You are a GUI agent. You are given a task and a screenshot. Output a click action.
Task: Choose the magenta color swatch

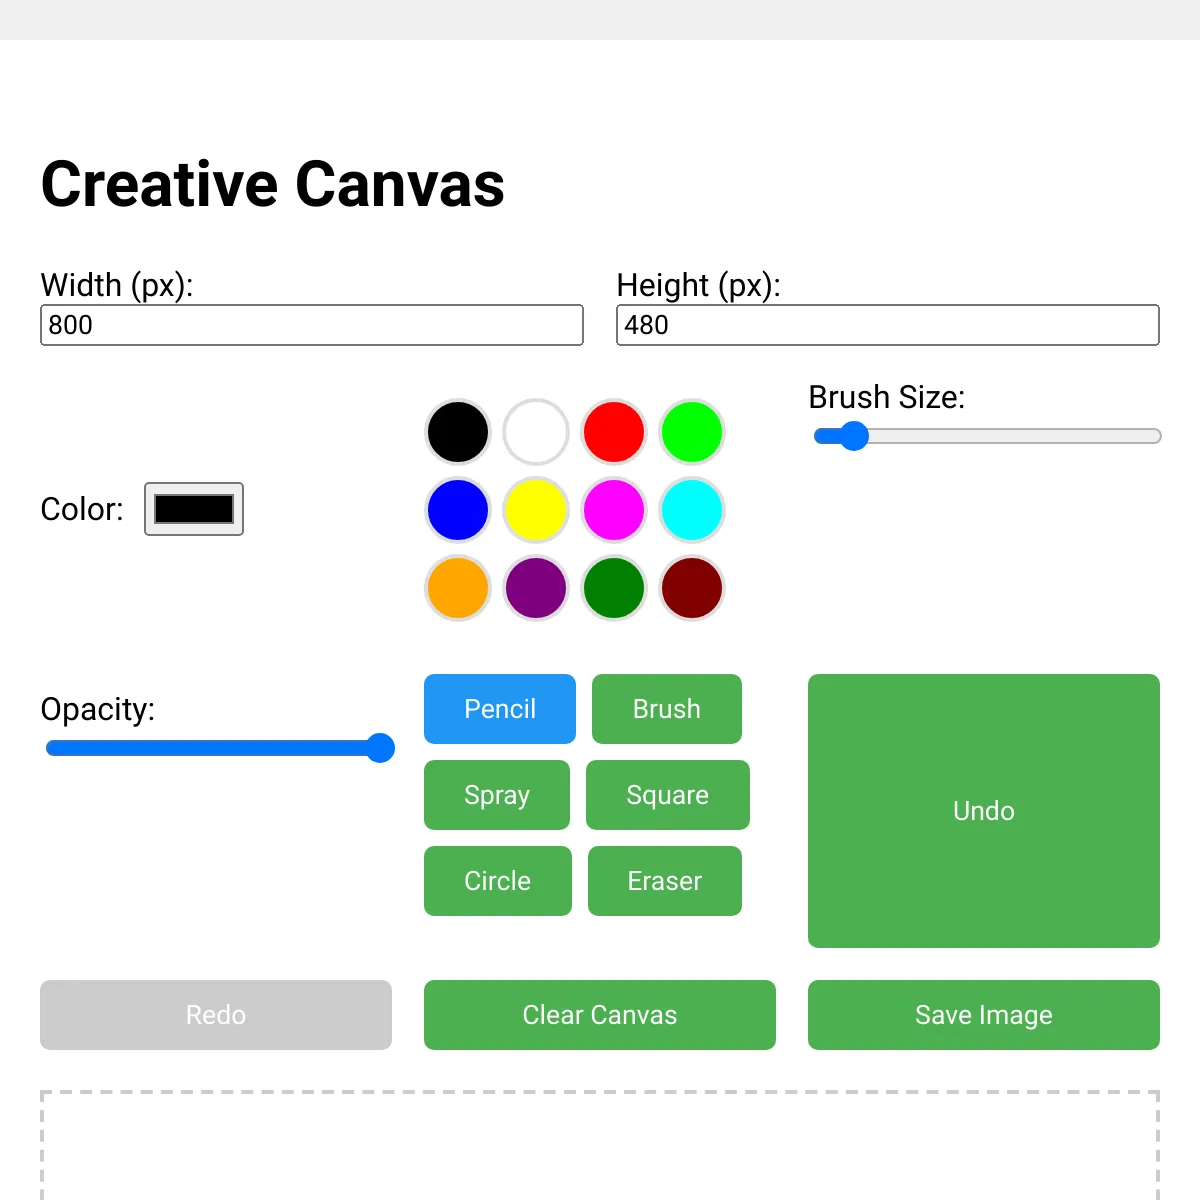[614, 510]
